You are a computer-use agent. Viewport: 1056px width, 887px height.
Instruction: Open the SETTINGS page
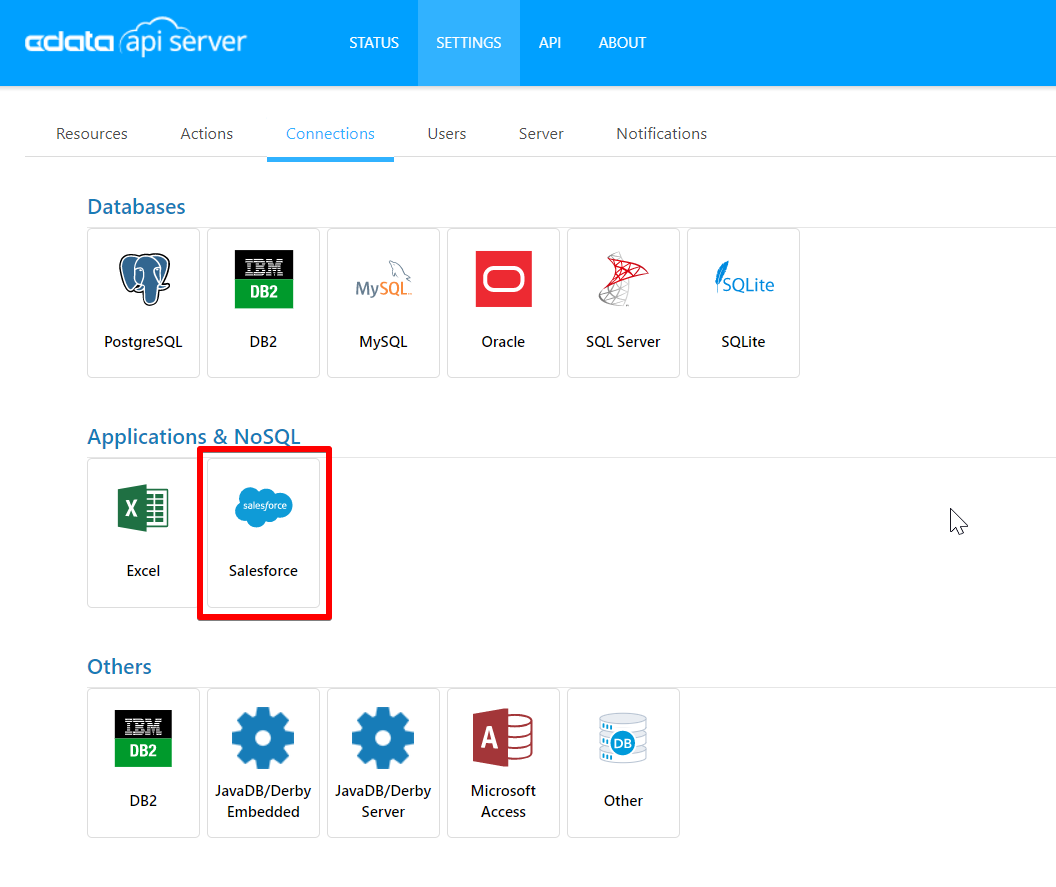tap(469, 43)
